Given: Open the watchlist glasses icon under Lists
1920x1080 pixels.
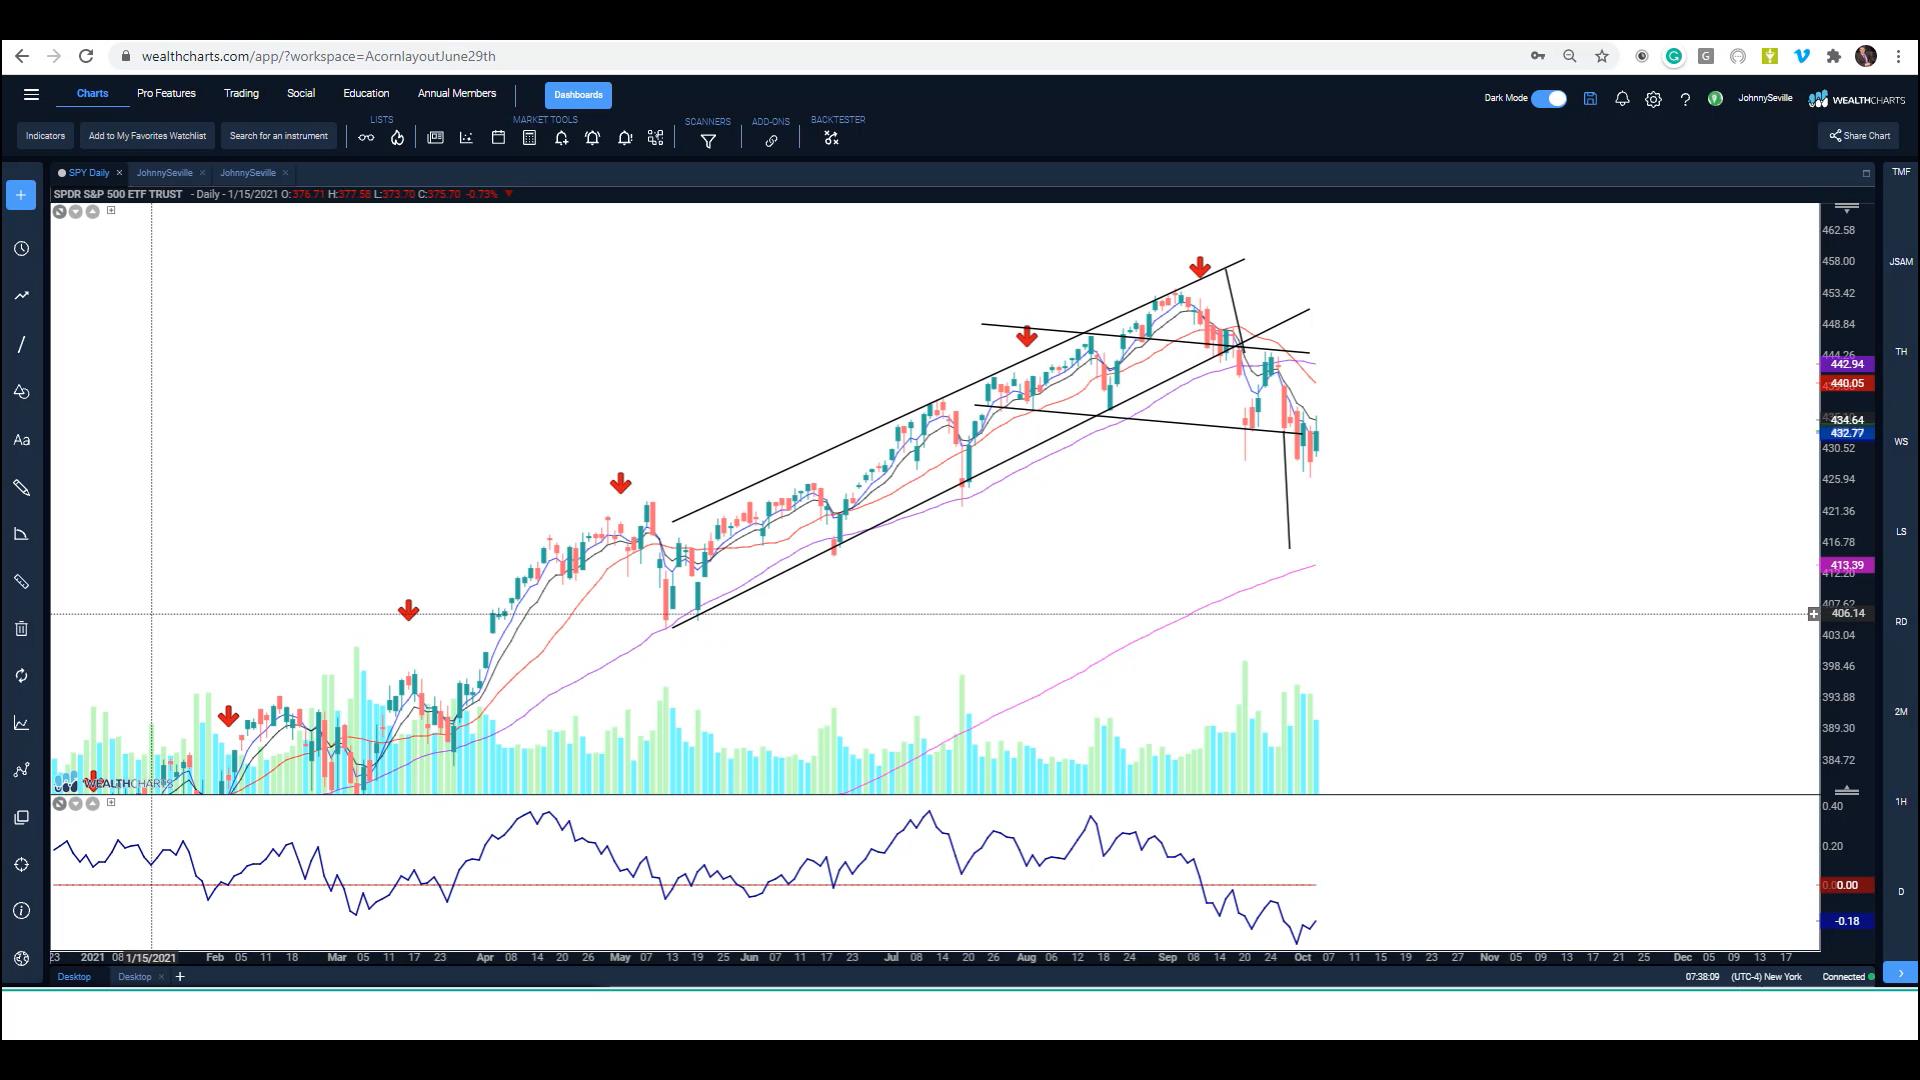Looking at the screenshot, I should tap(366, 138).
